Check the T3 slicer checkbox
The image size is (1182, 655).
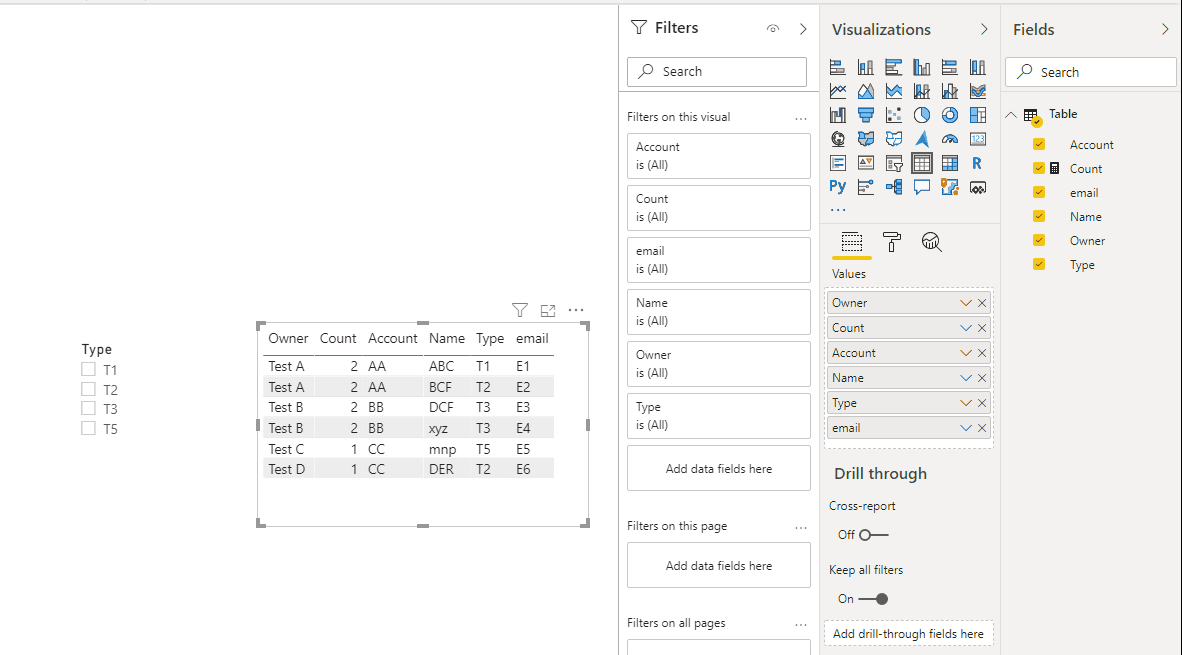tap(88, 409)
